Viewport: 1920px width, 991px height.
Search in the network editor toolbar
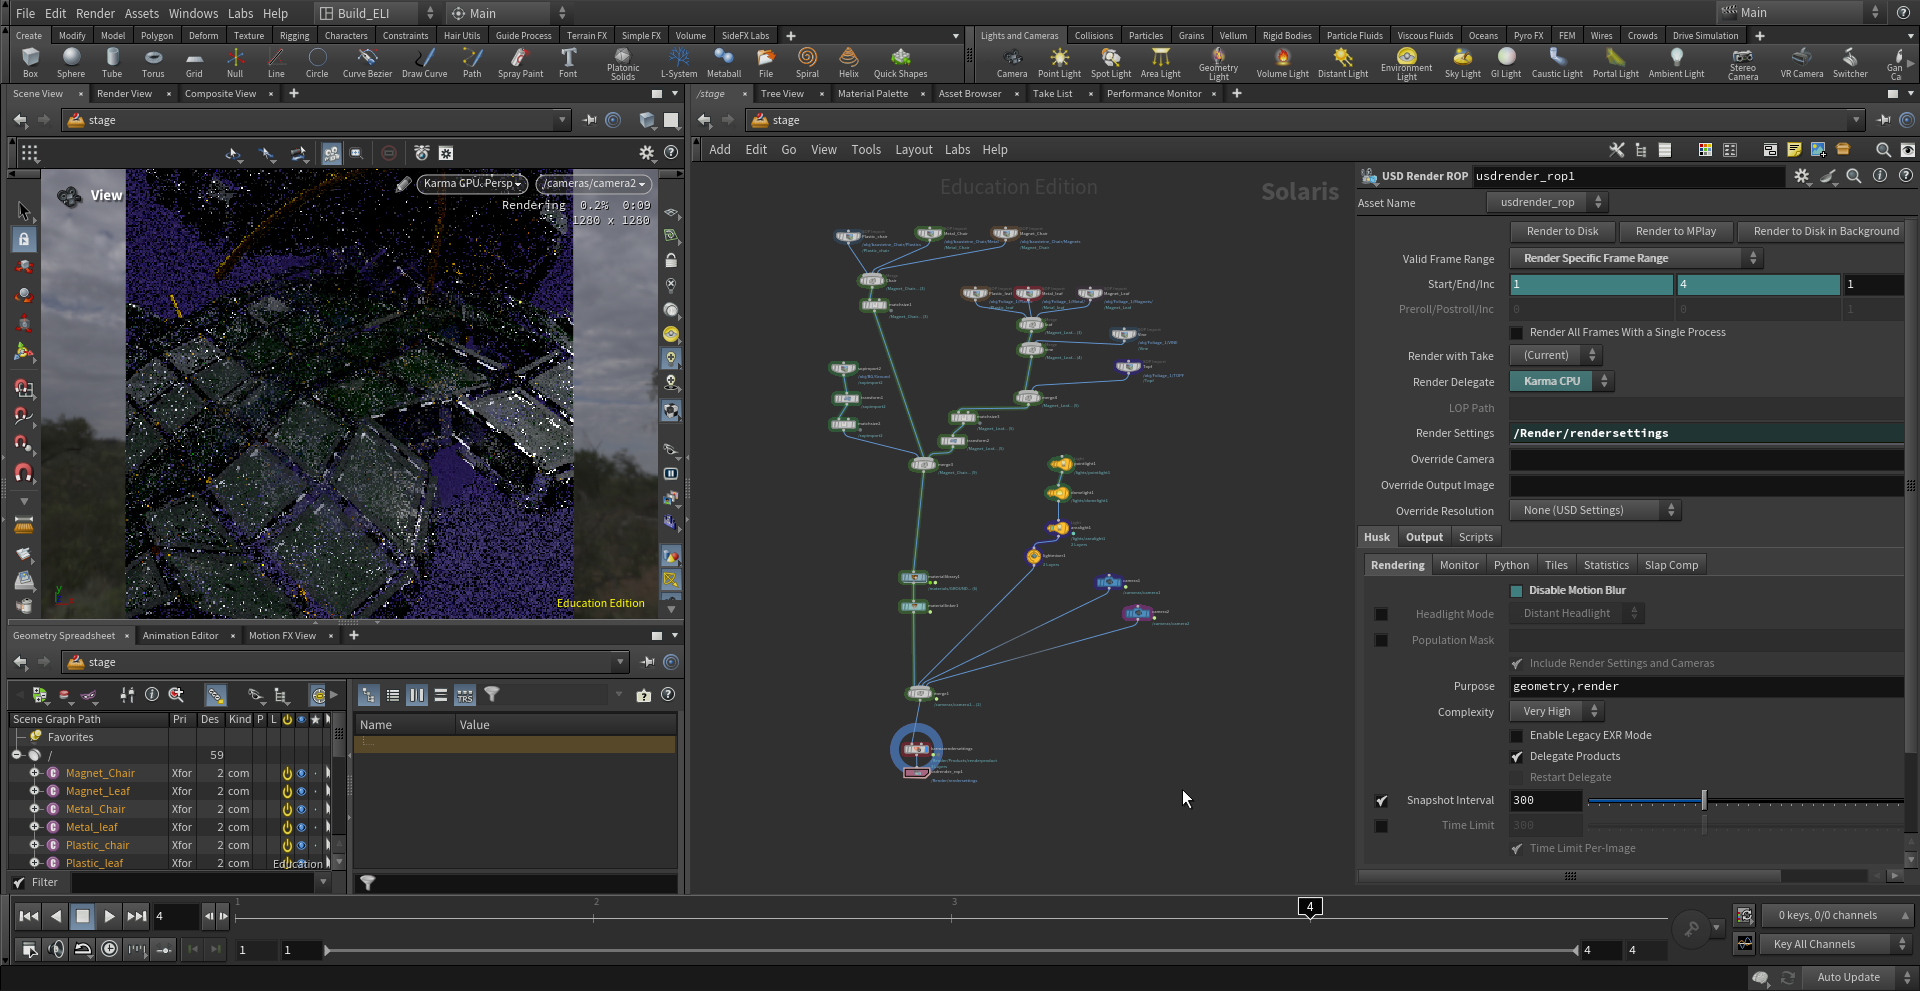point(1883,150)
